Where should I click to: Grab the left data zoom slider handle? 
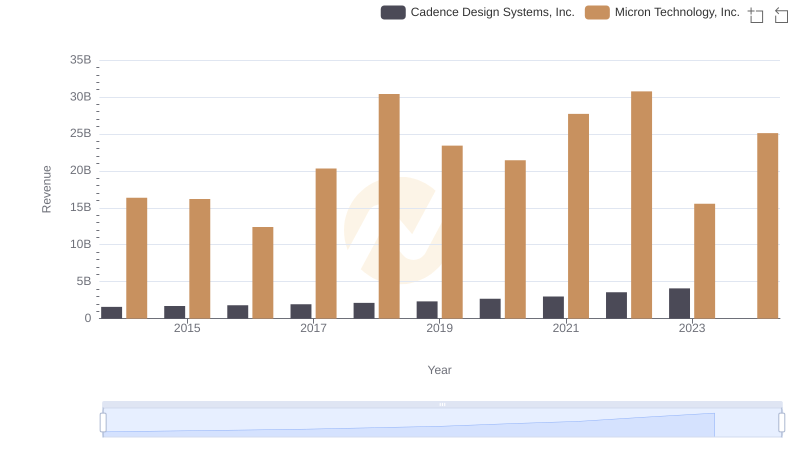click(x=103, y=423)
